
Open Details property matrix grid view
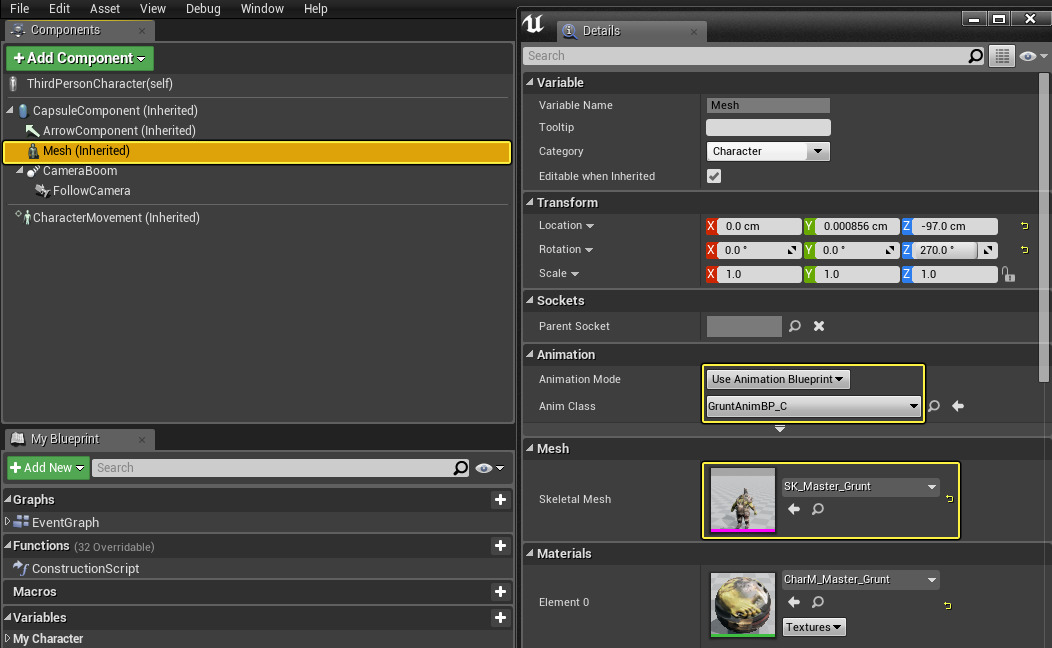tap(1001, 56)
